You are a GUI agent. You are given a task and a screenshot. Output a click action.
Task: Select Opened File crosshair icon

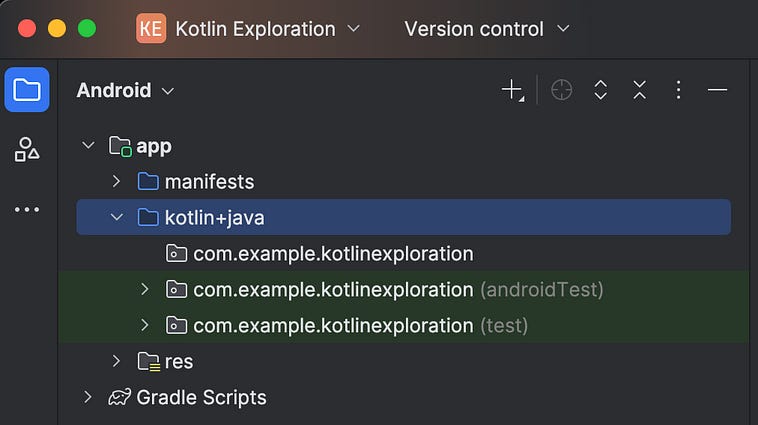tap(562, 90)
